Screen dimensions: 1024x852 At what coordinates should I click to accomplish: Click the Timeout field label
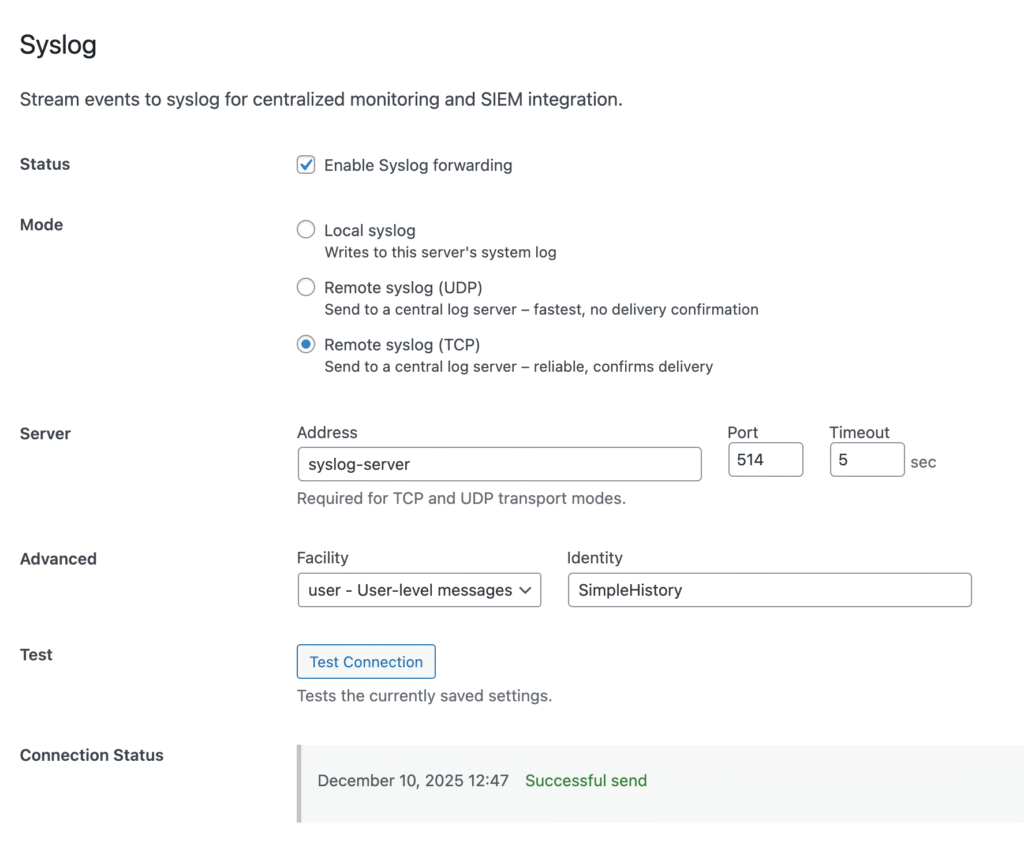click(859, 433)
